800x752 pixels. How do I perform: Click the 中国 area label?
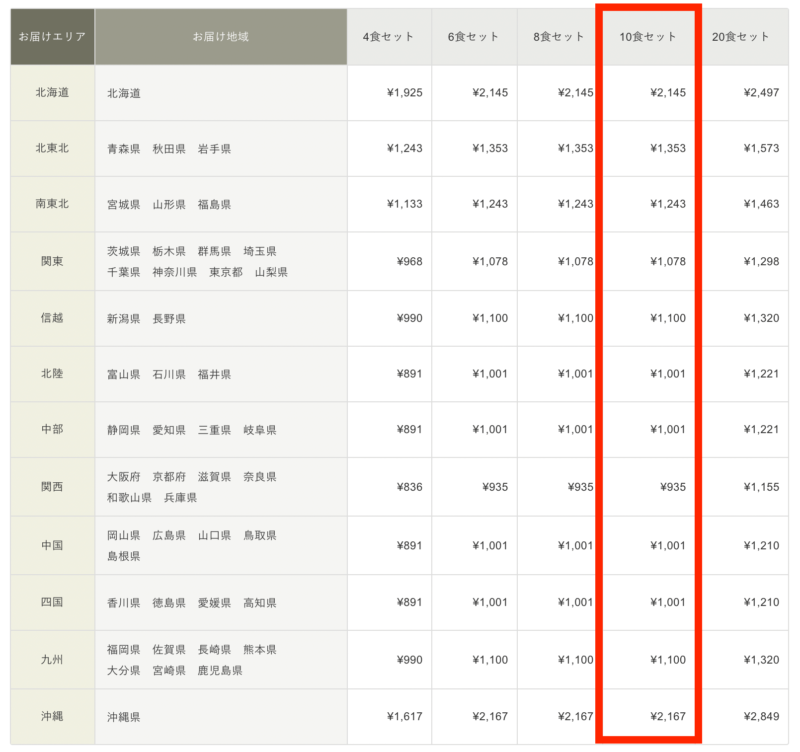pos(52,545)
